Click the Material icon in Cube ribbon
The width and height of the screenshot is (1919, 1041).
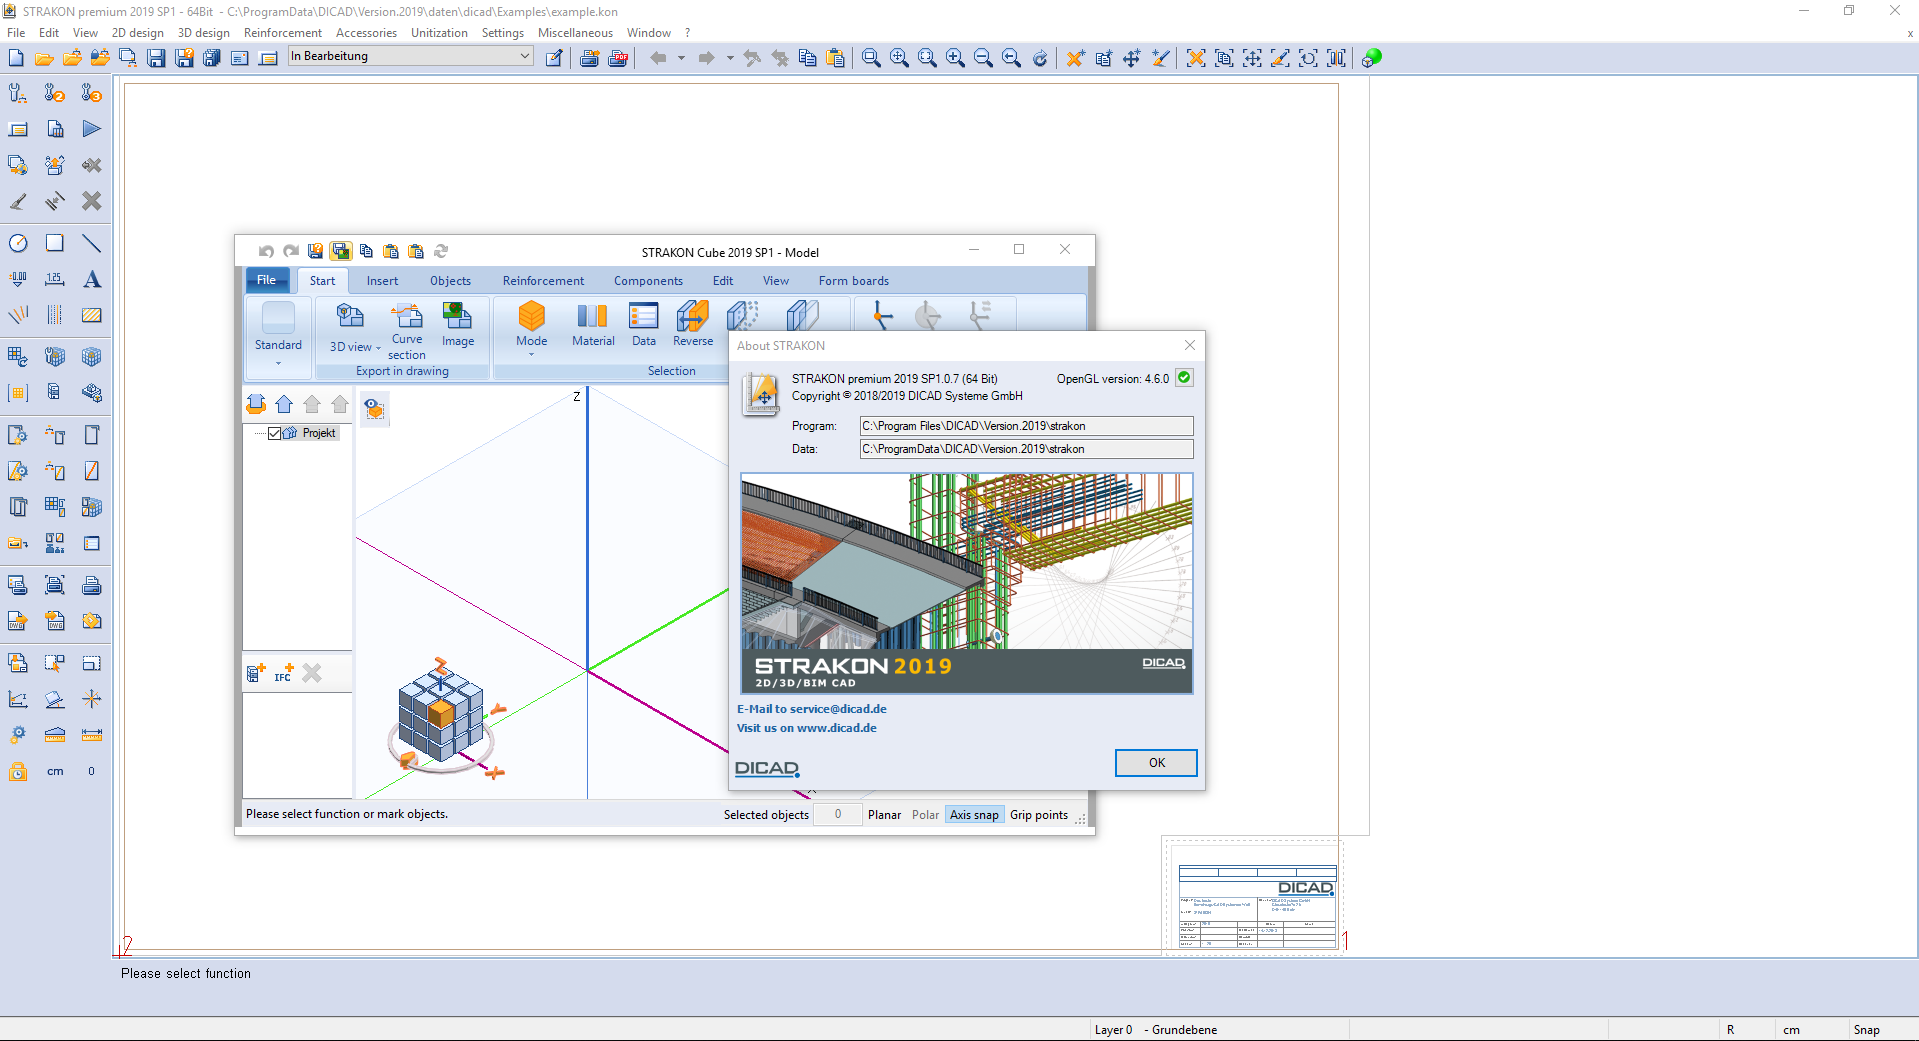point(593,325)
